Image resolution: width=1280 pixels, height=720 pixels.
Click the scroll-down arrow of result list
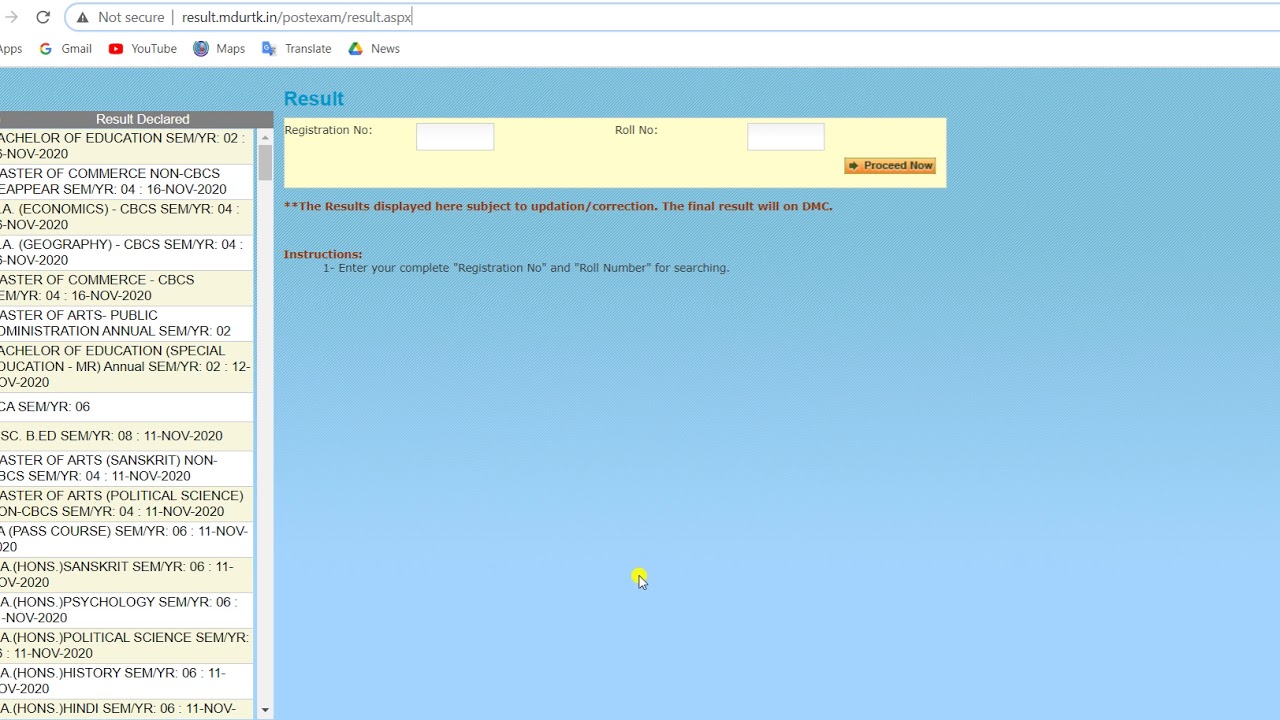pyautogui.click(x=265, y=710)
